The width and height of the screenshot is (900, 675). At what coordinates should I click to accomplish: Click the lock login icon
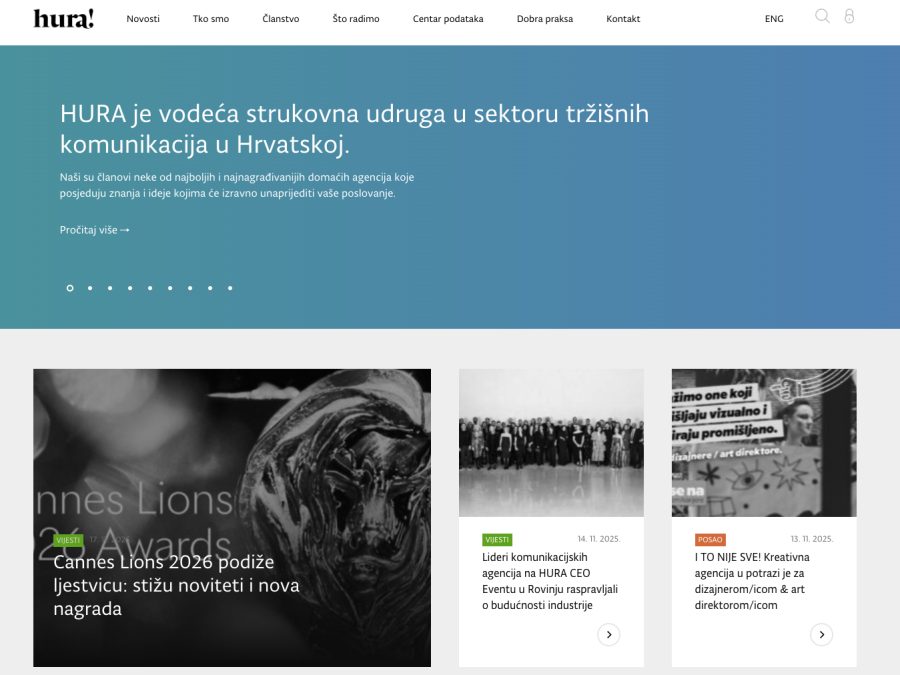(849, 16)
